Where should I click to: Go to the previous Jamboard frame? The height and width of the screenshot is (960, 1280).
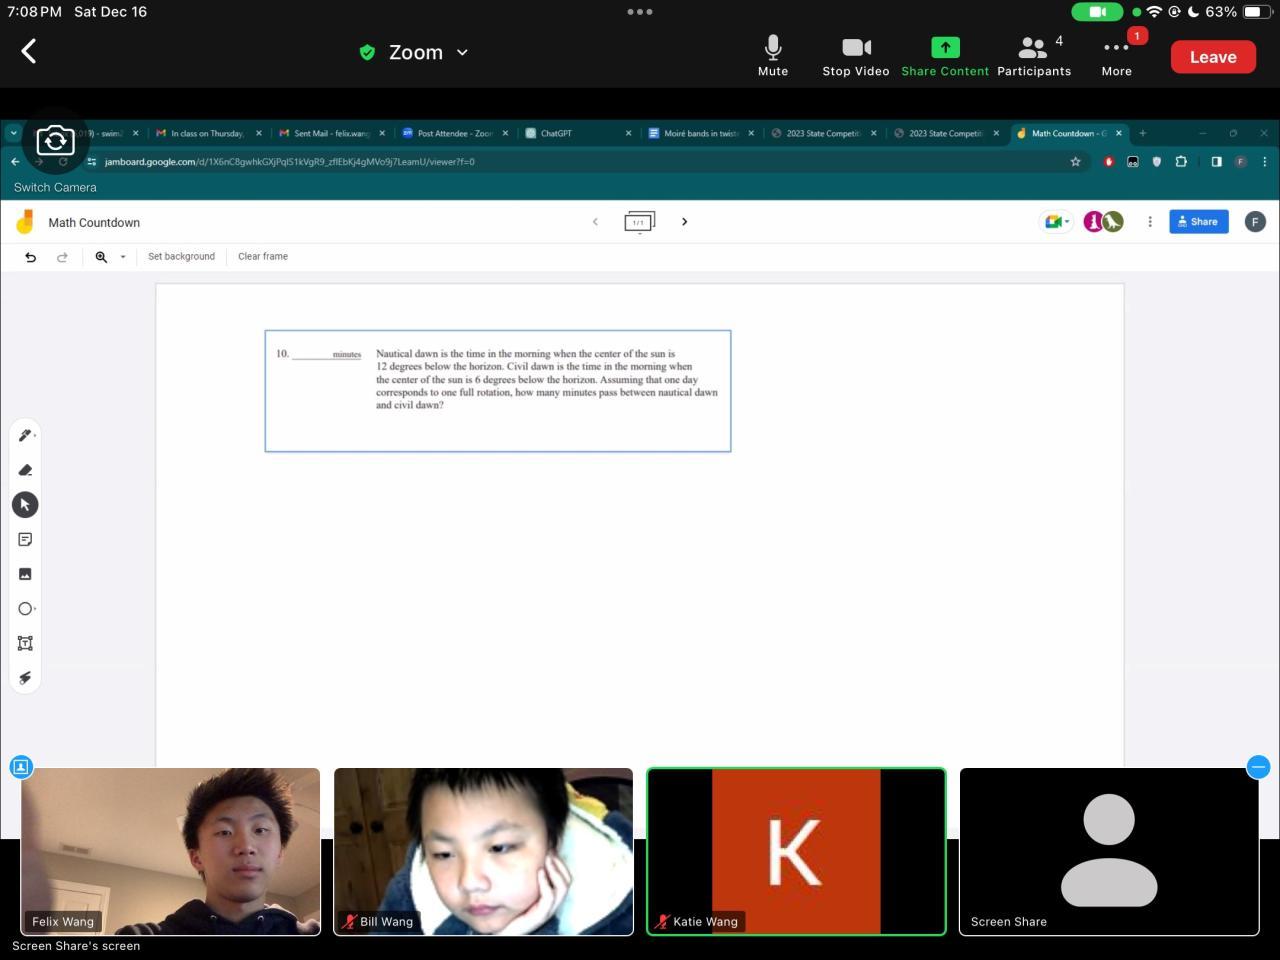tap(595, 222)
